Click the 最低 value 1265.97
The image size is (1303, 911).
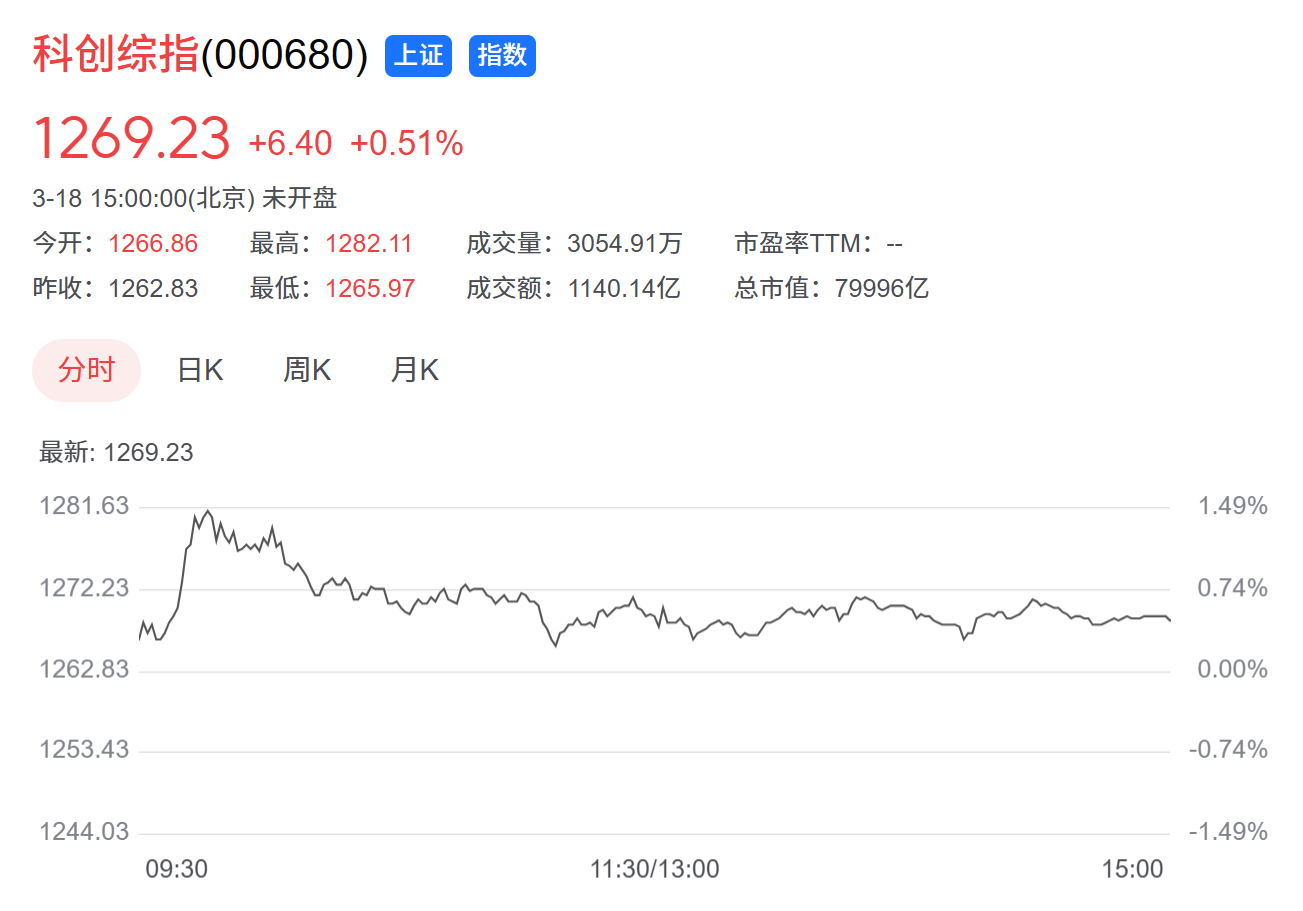(370, 289)
